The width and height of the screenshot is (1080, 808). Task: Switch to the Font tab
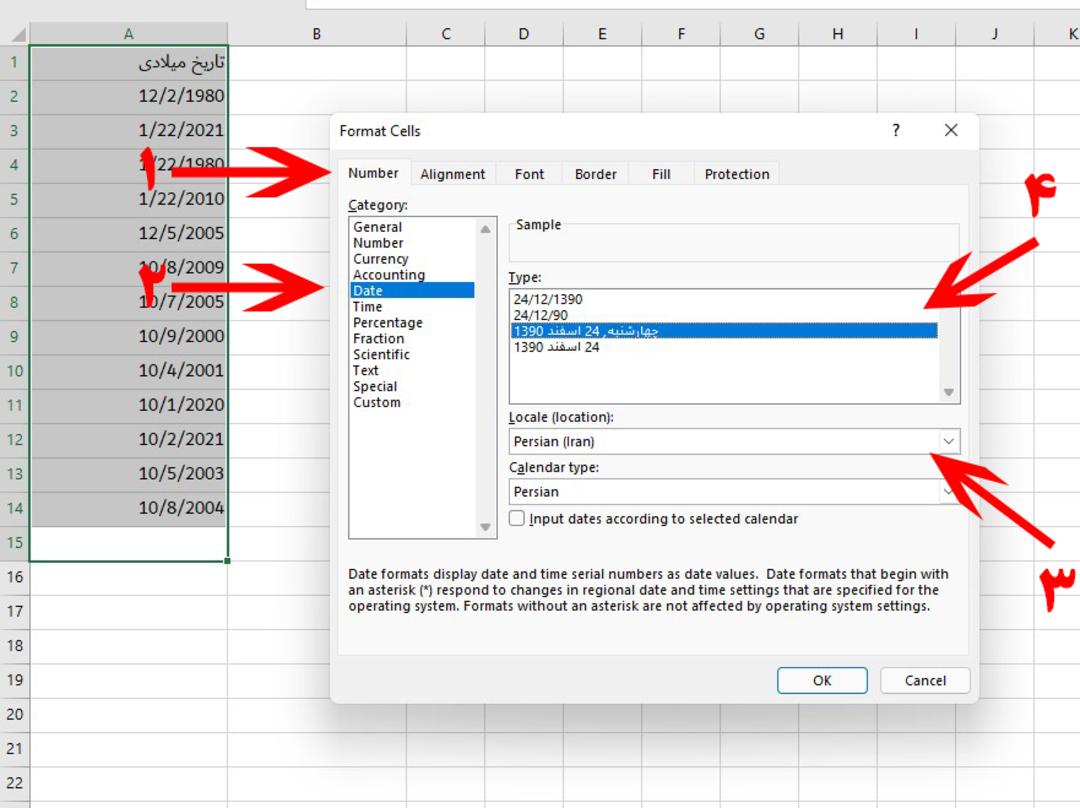pyautogui.click(x=529, y=174)
